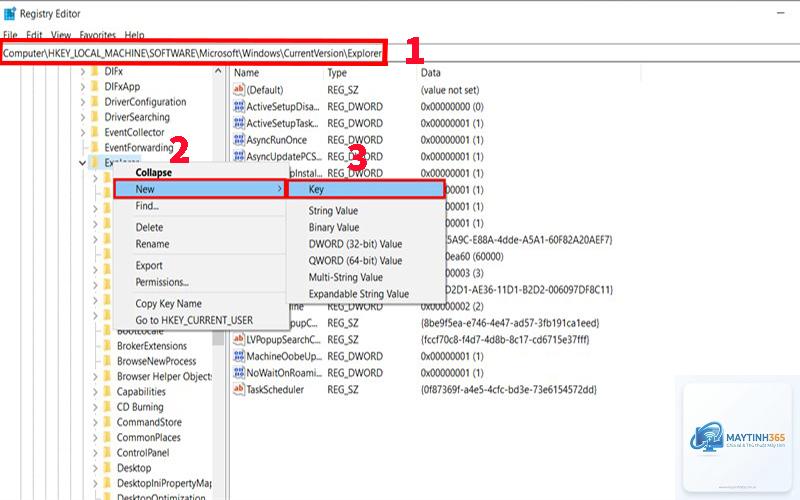The image size is (800, 500).
Task: Expand the DriverSearching tree node
Action: (x=83, y=118)
